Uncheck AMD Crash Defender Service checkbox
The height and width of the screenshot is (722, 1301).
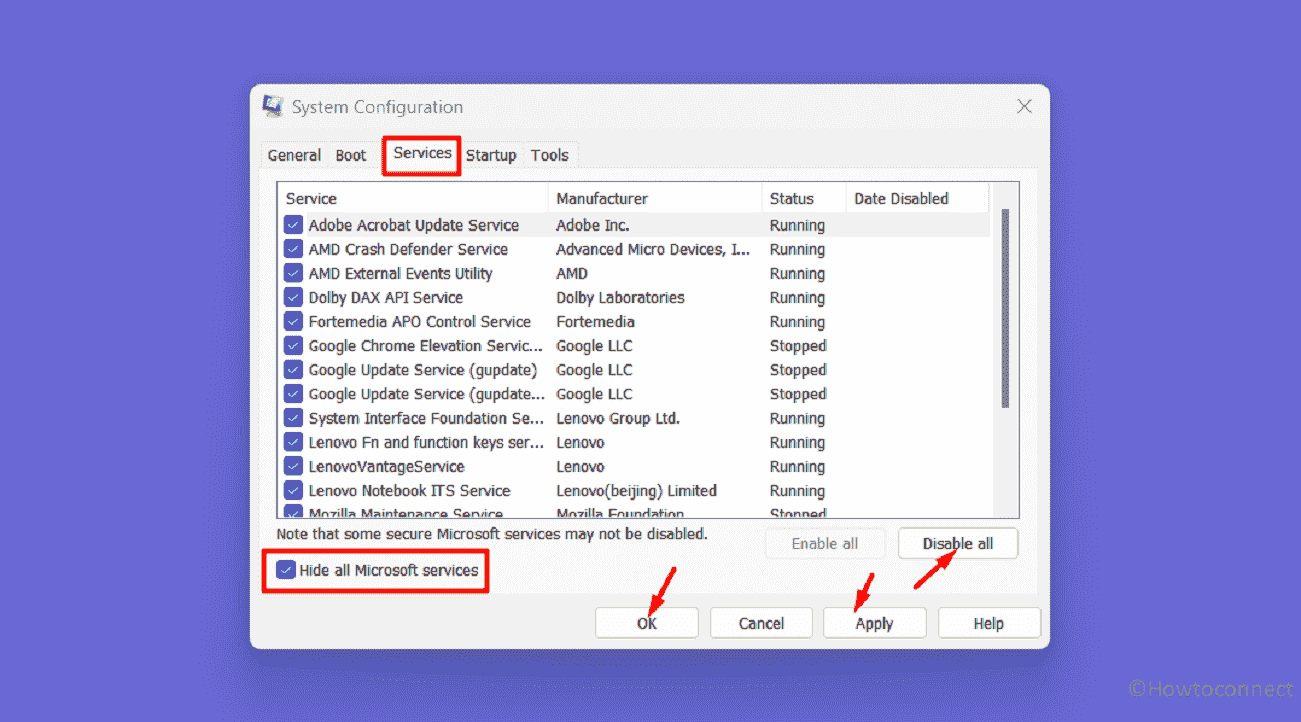pyautogui.click(x=293, y=249)
